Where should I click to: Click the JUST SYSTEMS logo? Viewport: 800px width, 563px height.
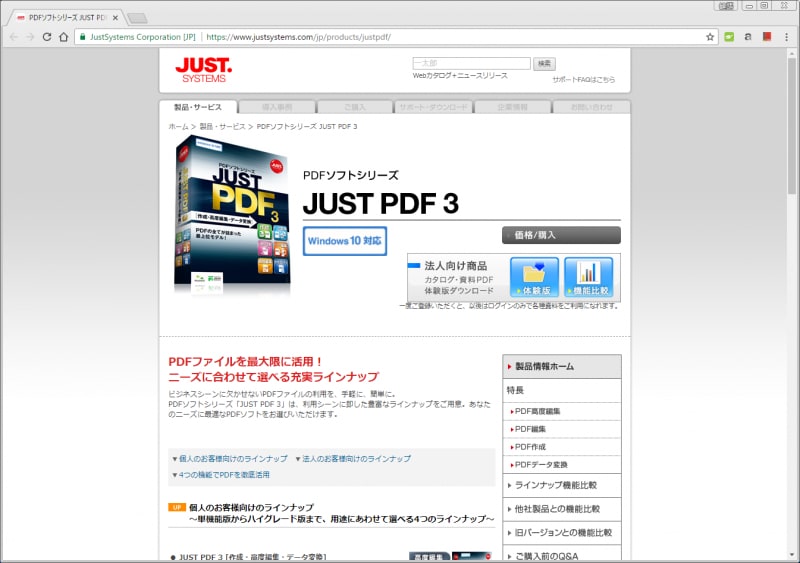[x=204, y=70]
